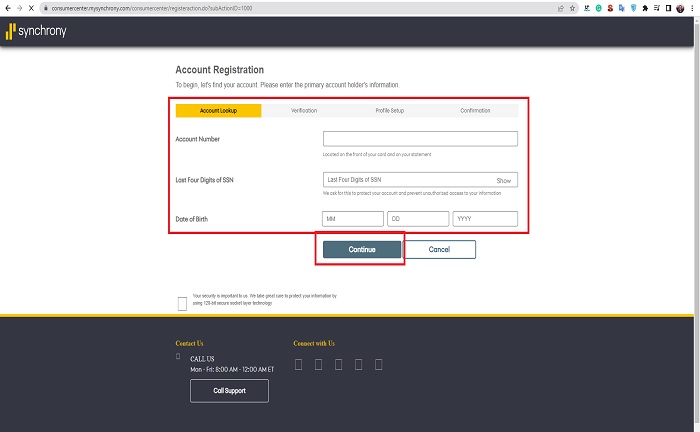Click the Call Support button
The image size is (700, 432).
click(x=229, y=390)
